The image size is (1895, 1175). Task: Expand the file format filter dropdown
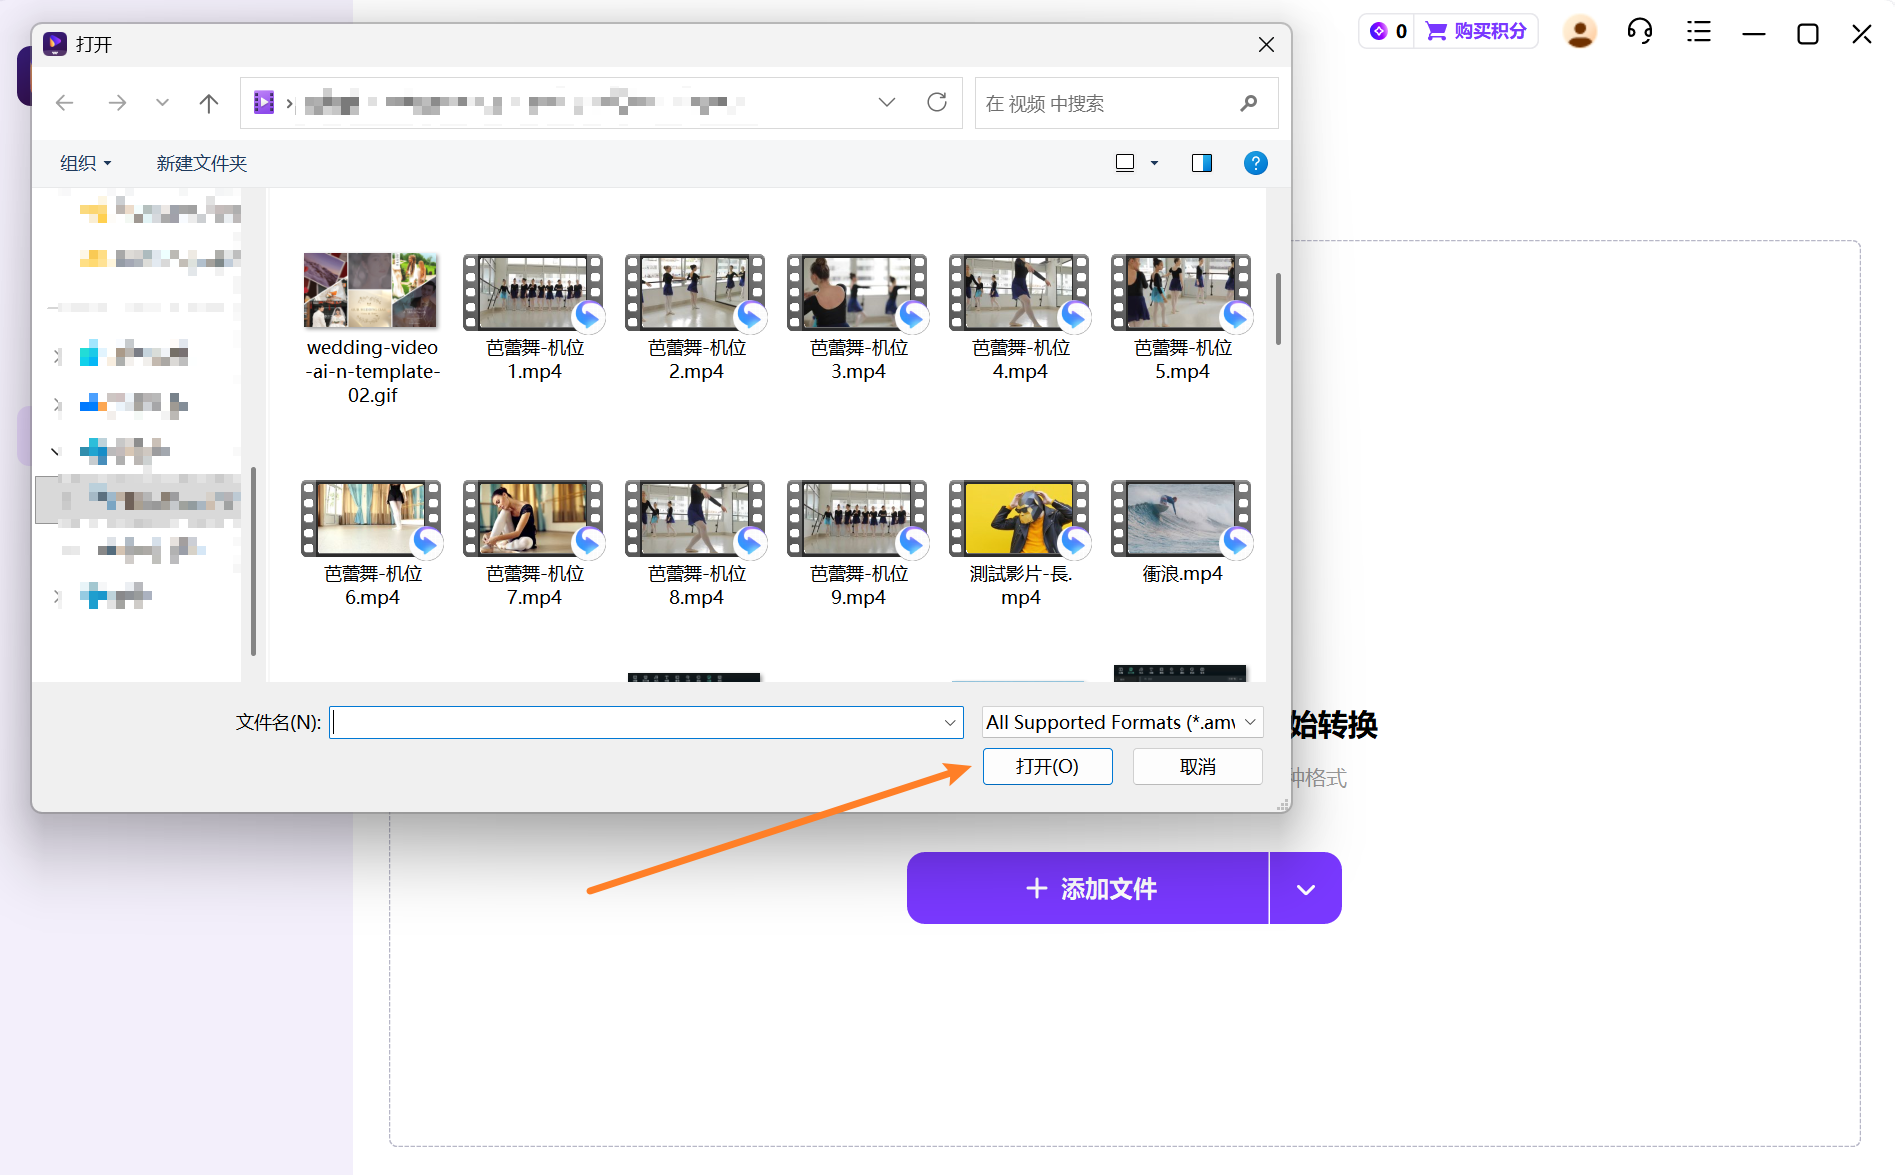(x=1250, y=722)
